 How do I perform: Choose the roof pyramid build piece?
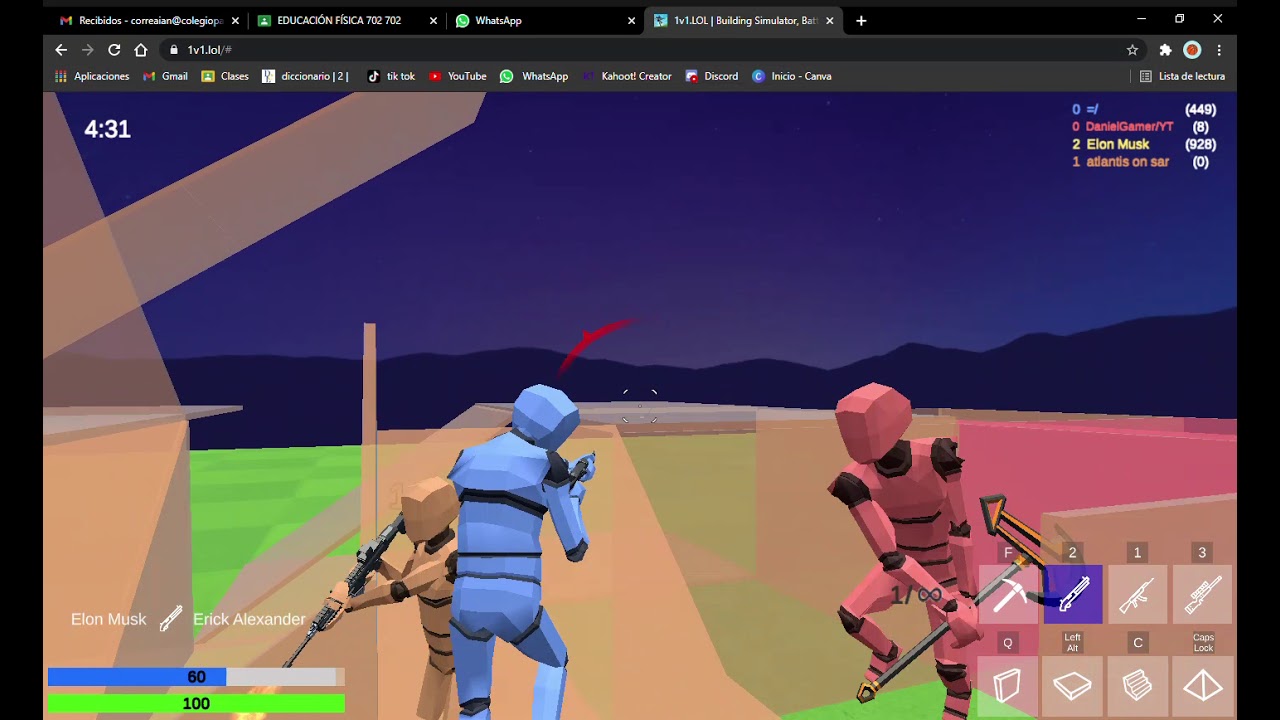coord(1202,685)
